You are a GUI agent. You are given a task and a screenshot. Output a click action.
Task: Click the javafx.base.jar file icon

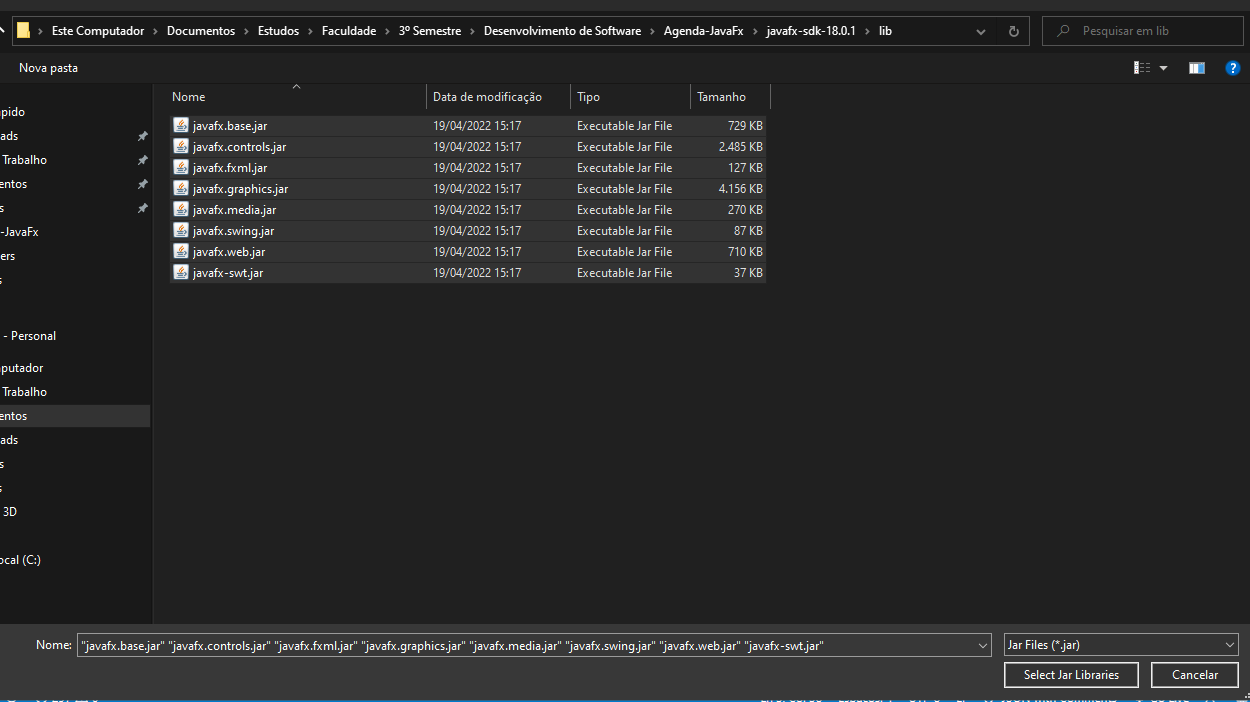pos(181,126)
